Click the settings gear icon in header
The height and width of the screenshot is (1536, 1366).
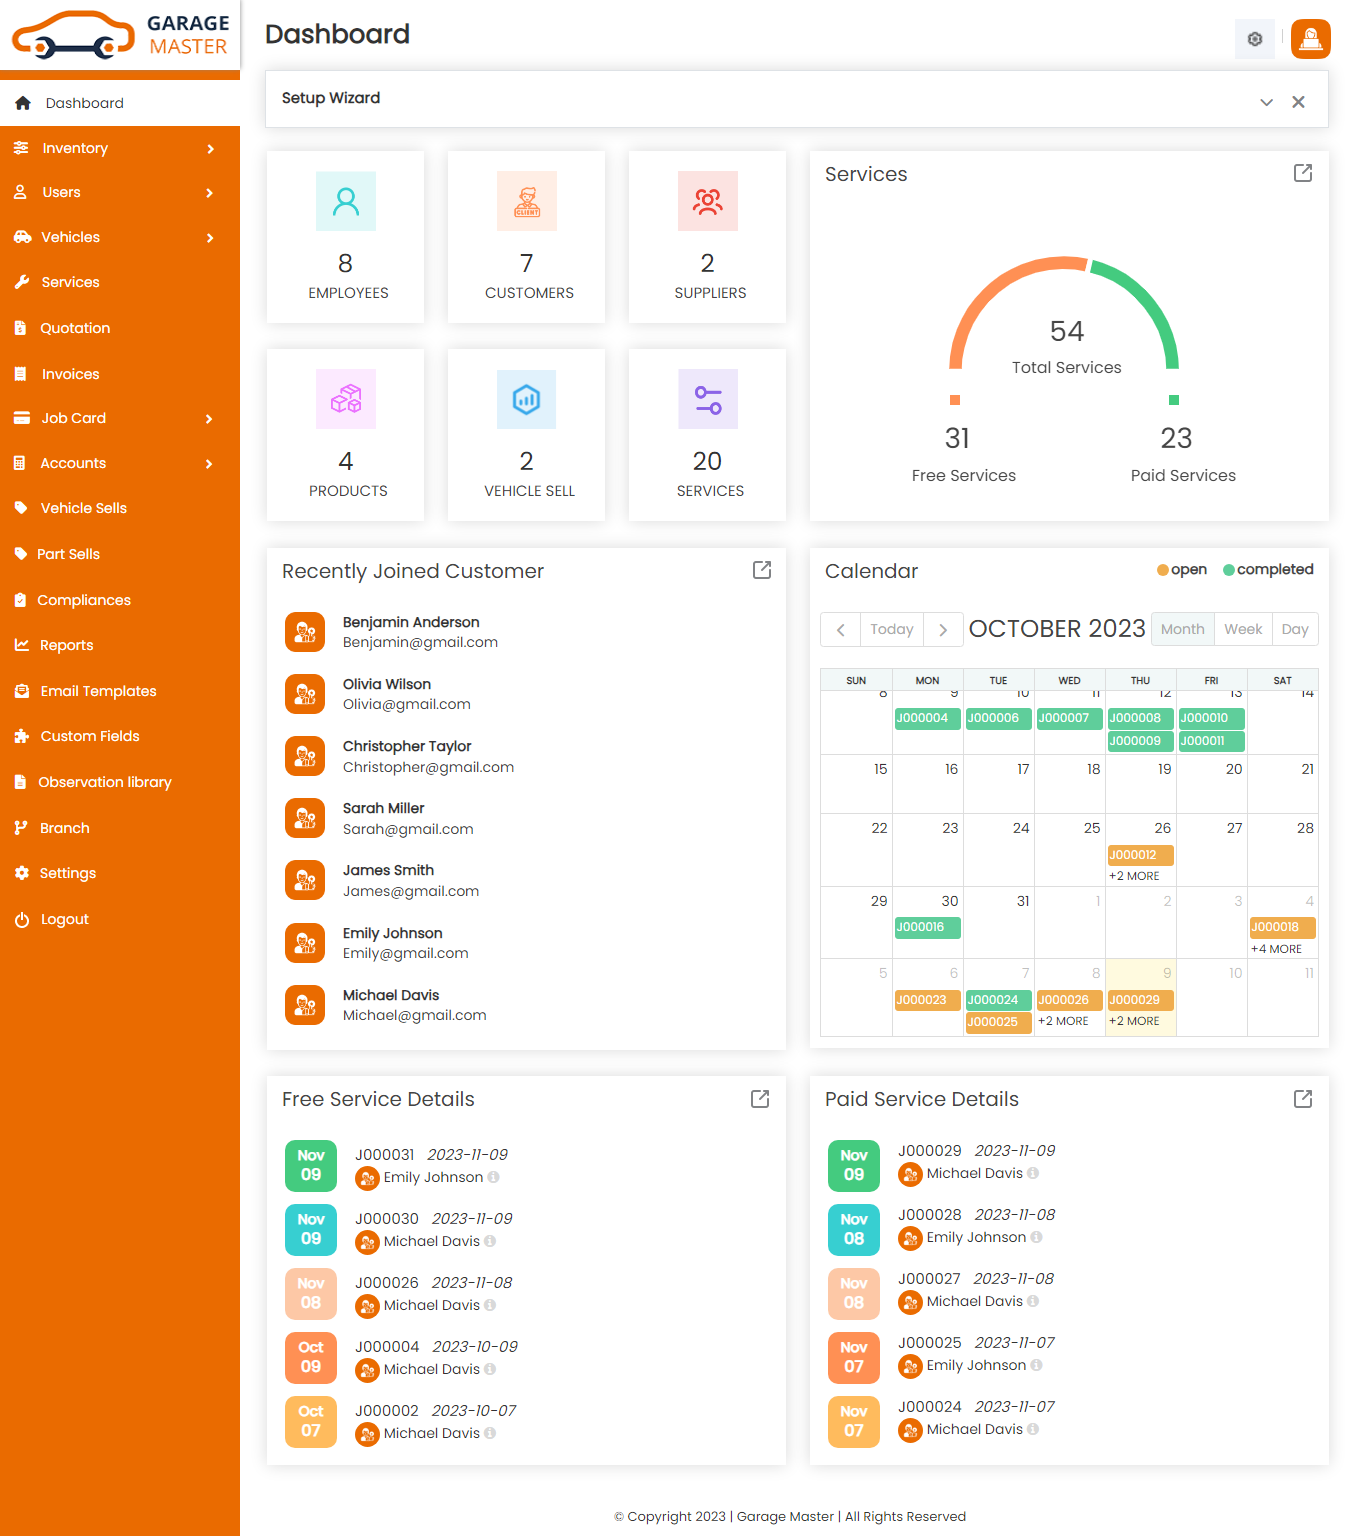click(x=1254, y=39)
